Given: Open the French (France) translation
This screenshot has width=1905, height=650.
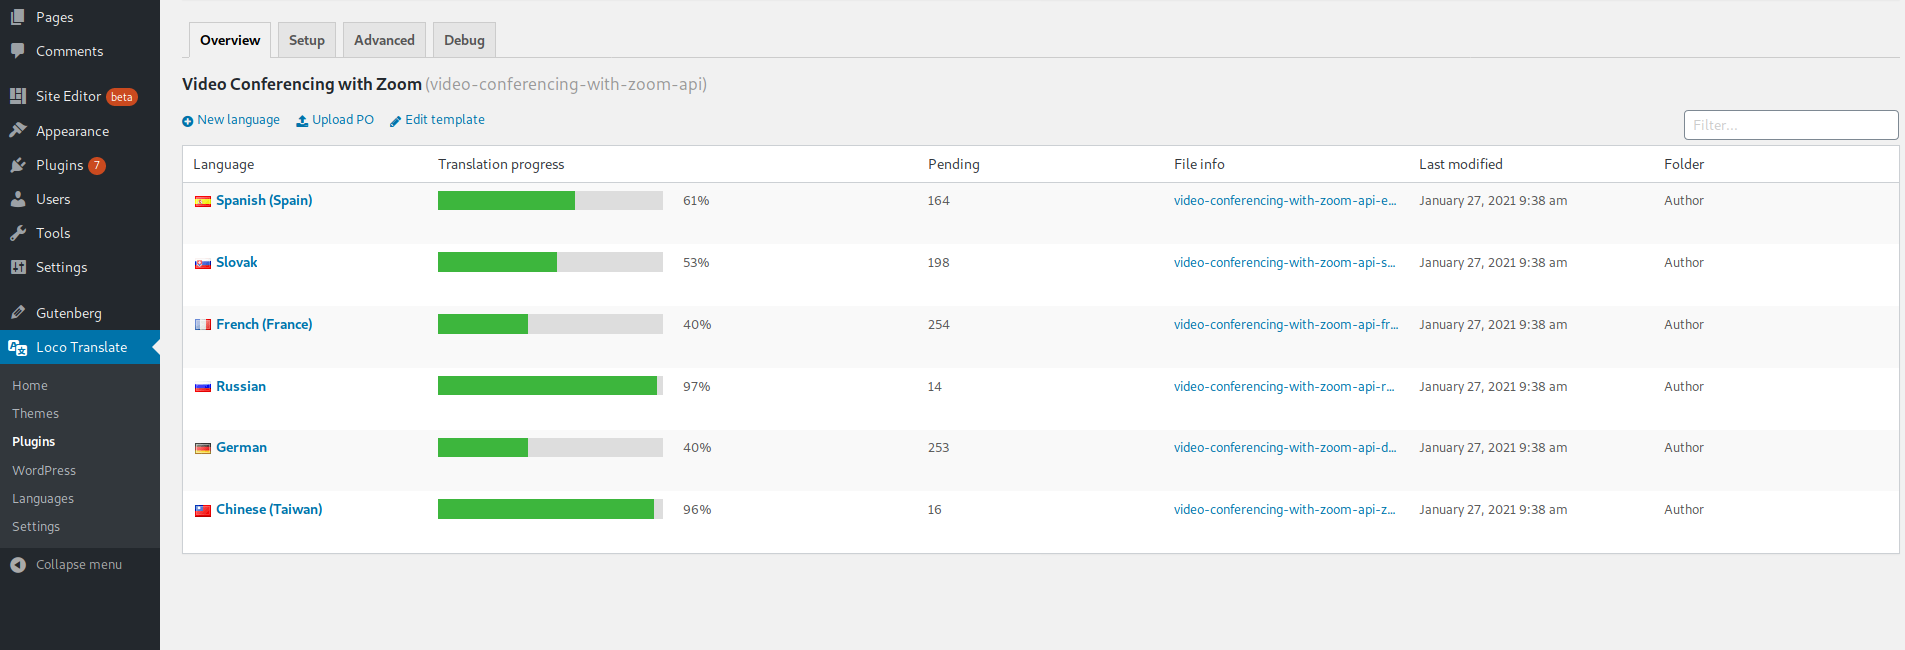Looking at the screenshot, I should click(264, 324).
